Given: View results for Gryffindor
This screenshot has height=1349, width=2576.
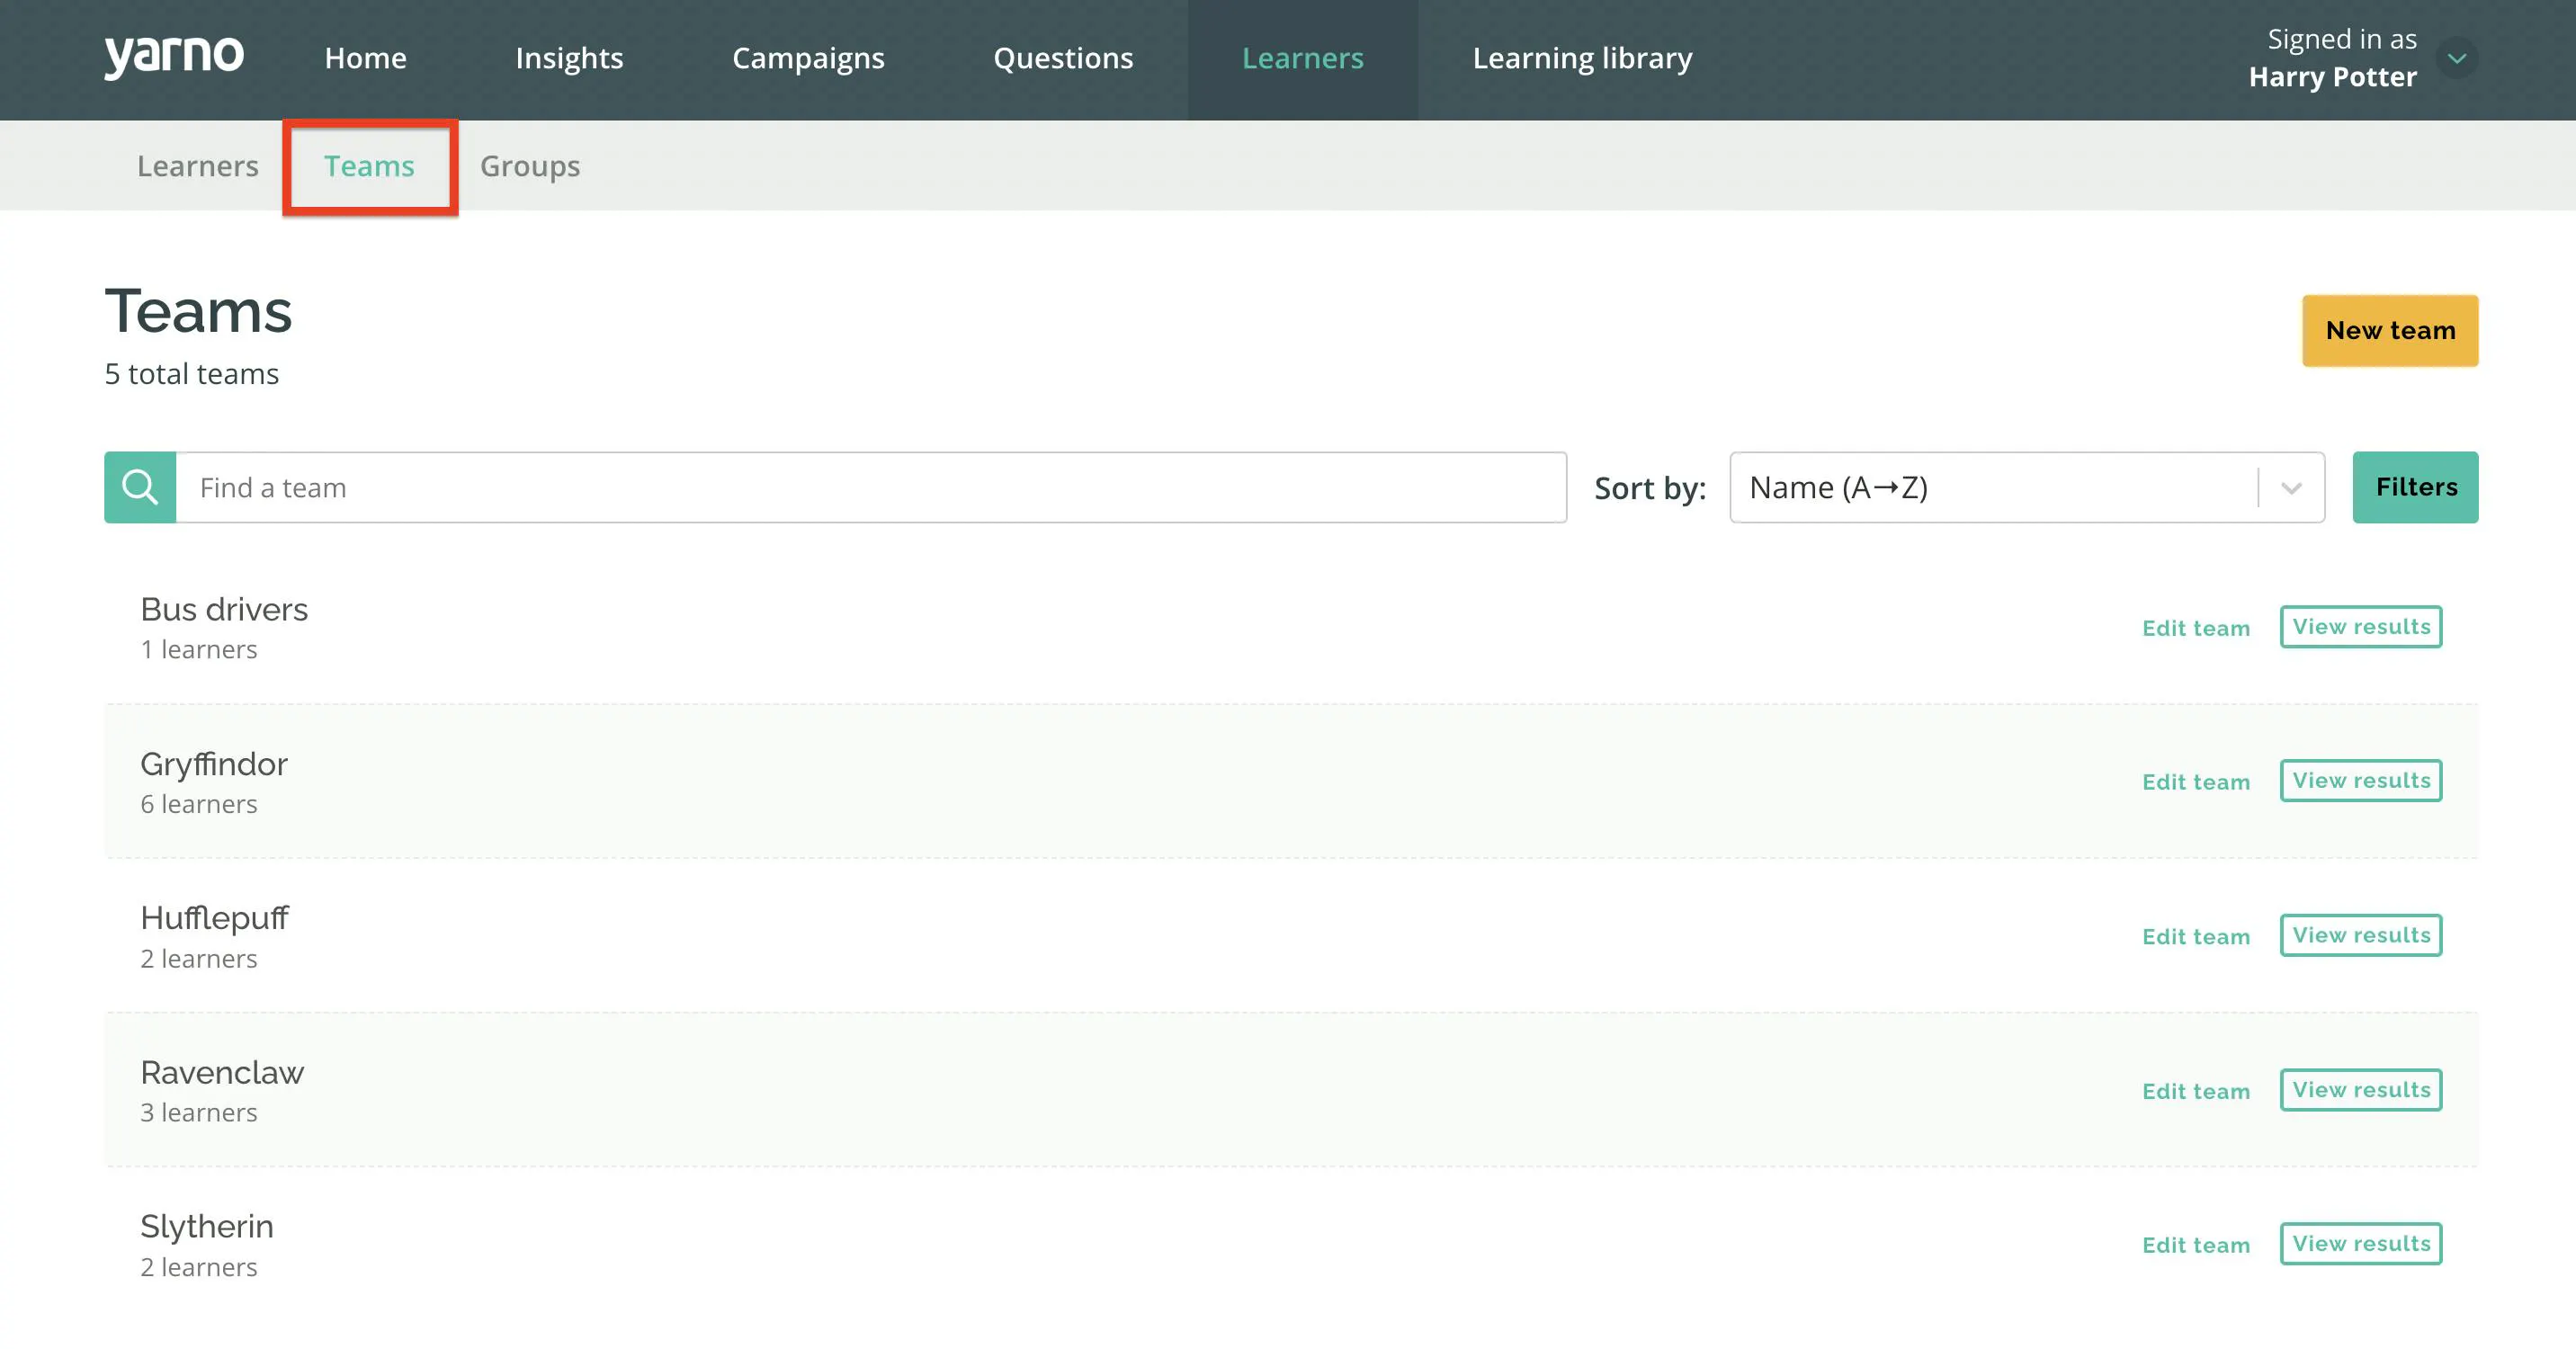Looking at the screenshot, I should [2361, 781].
